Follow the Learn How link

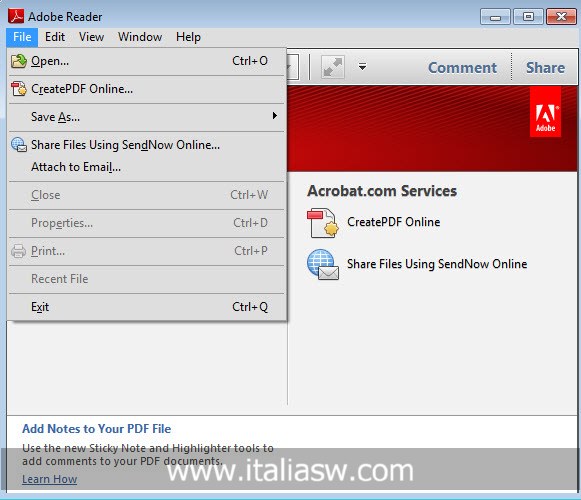pyautogui.click(x=50, y=479)
